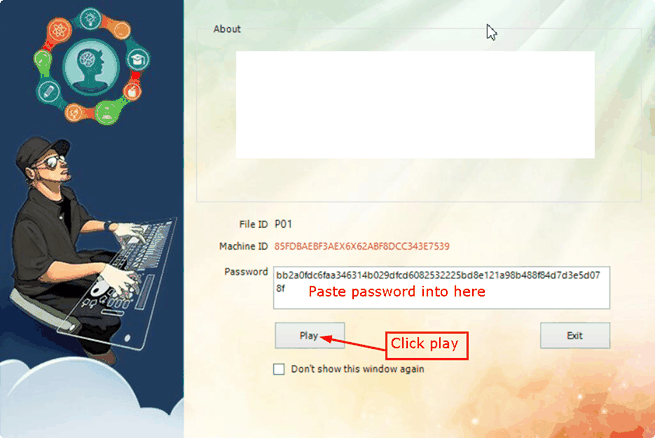This screenshot has height=438, width=655.
Task: Click the File ID value P01
Action: tap(283, 224)
